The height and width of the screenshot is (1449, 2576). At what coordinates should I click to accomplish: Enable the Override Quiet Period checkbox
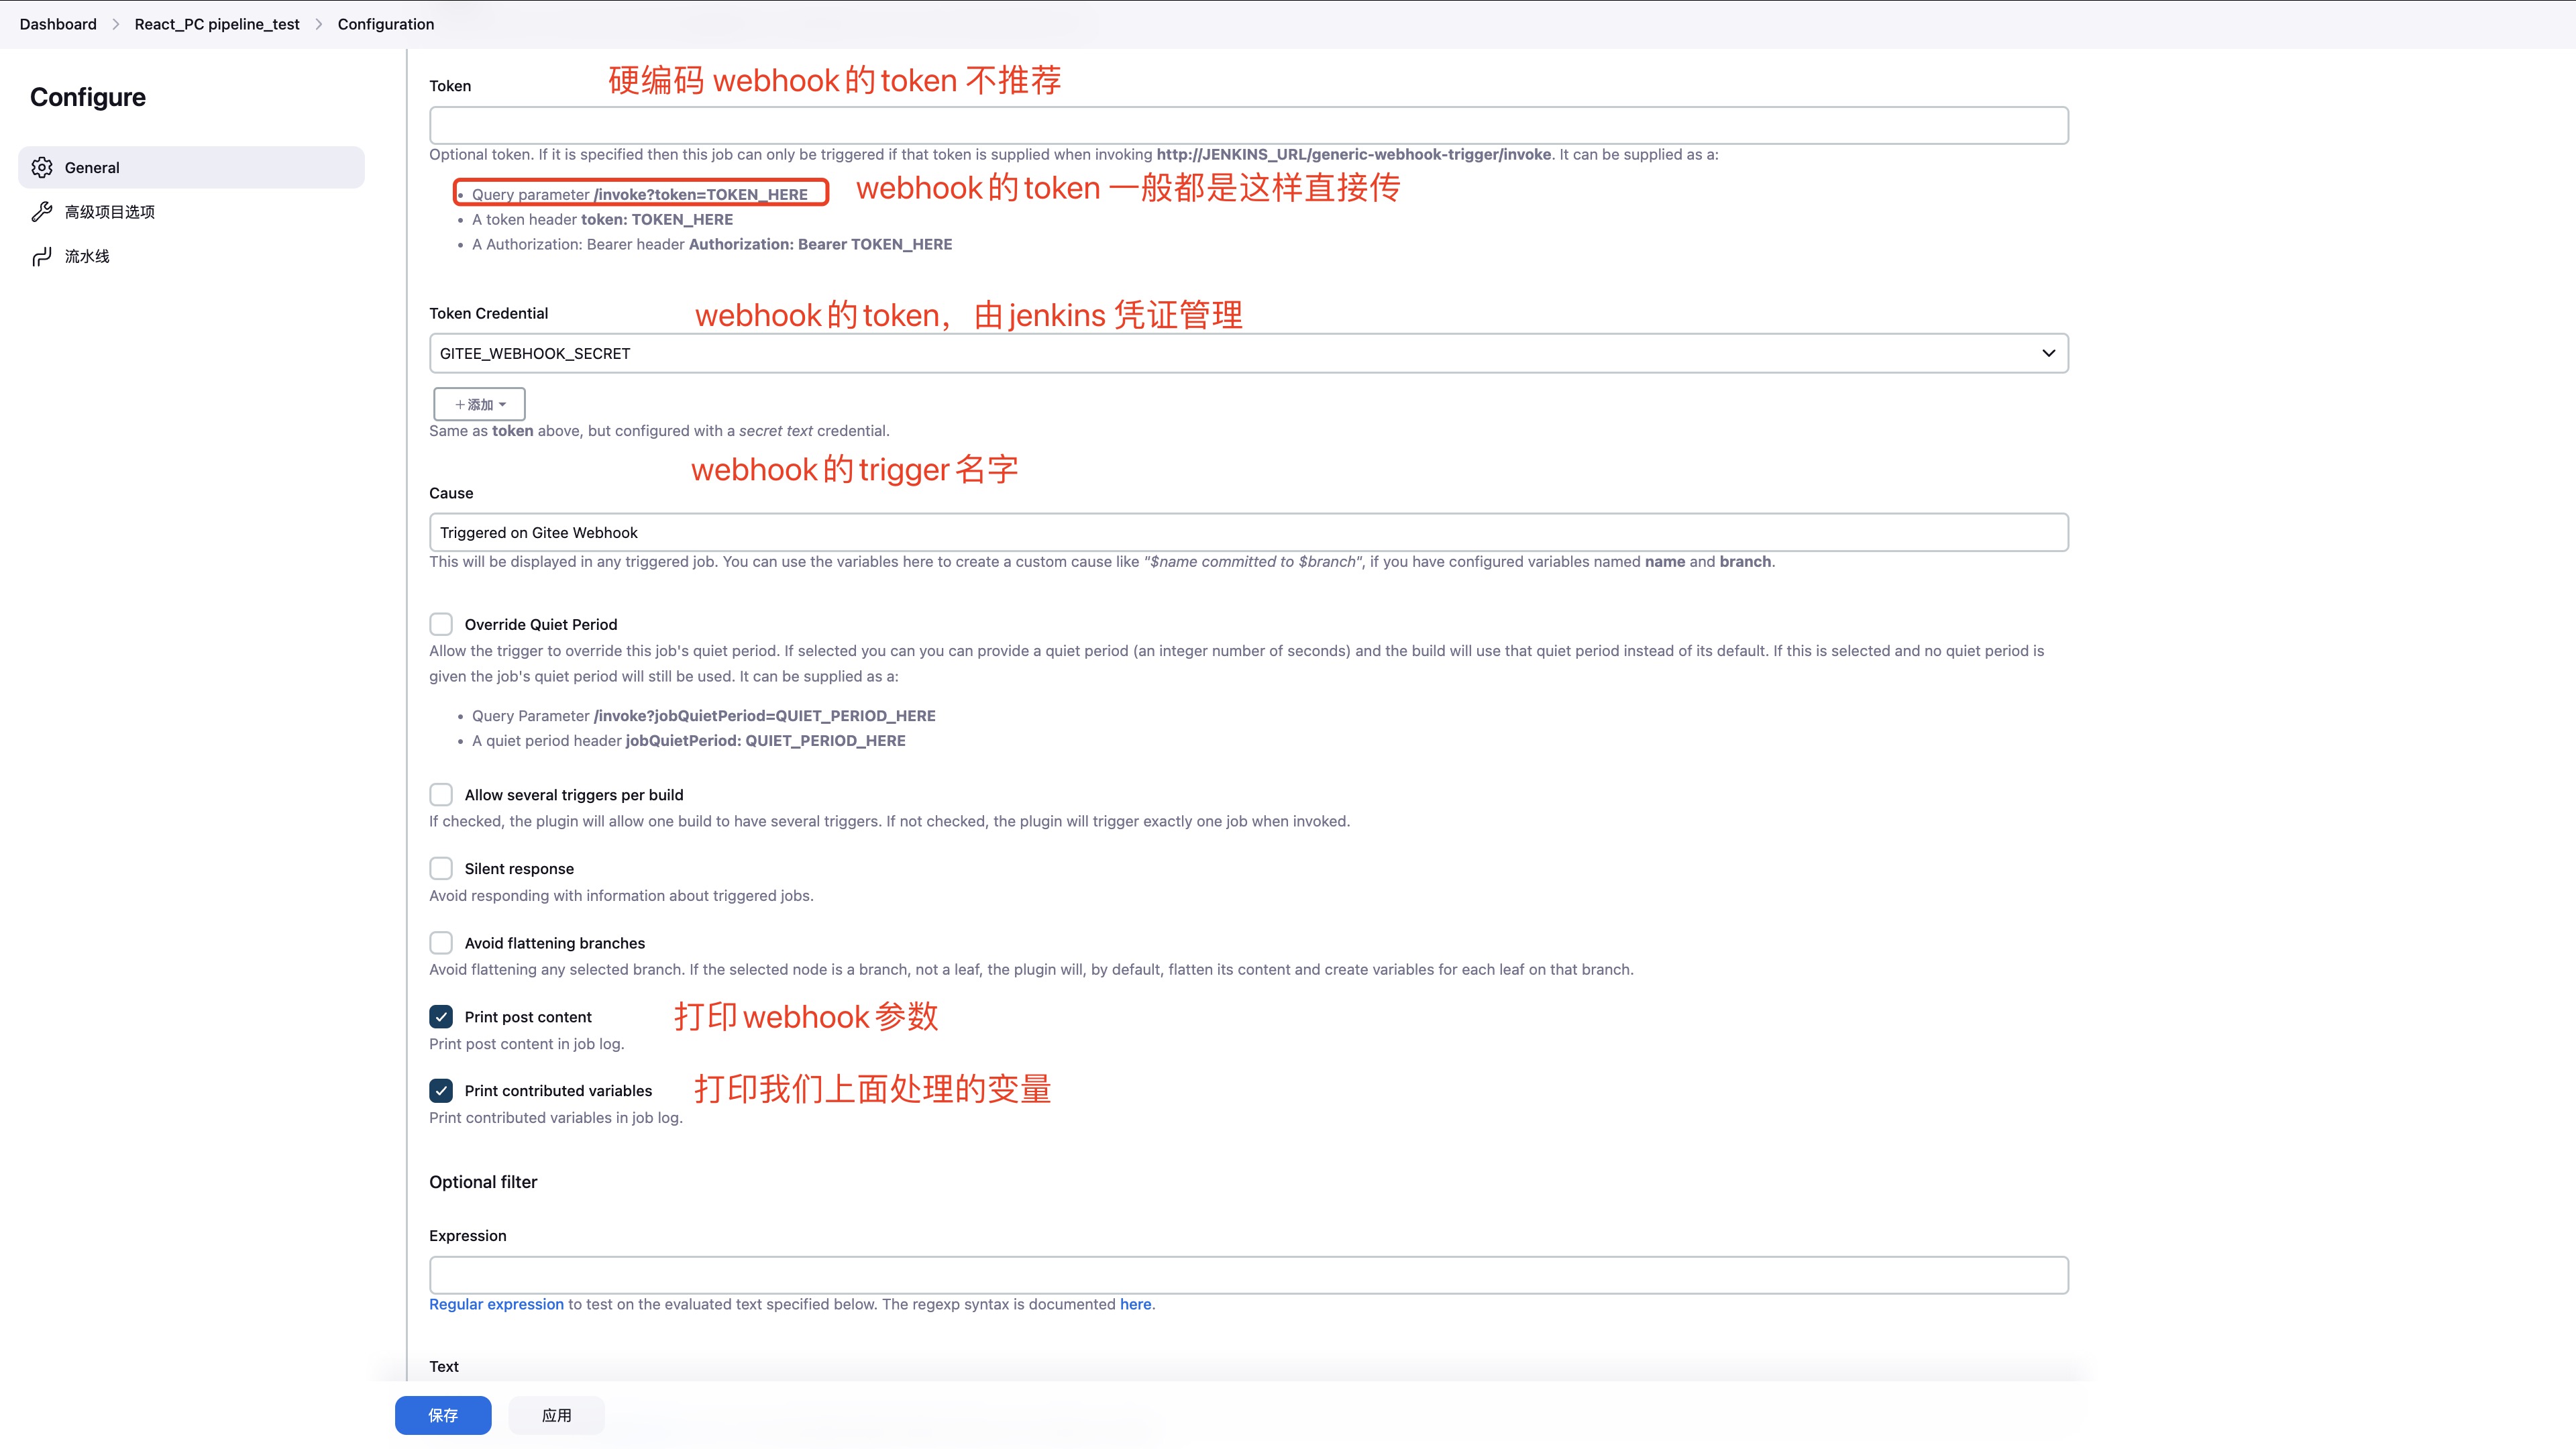point(441,624)
